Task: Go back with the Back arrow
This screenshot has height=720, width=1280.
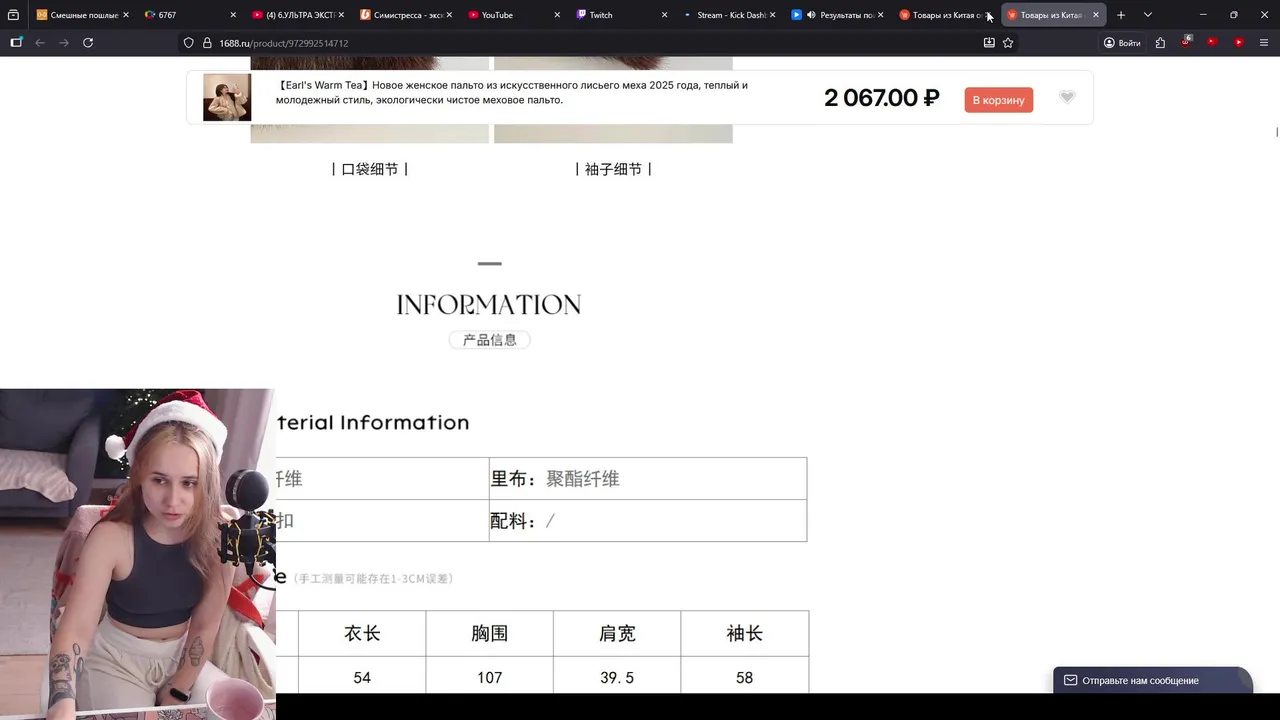Action: coord(40,43)
